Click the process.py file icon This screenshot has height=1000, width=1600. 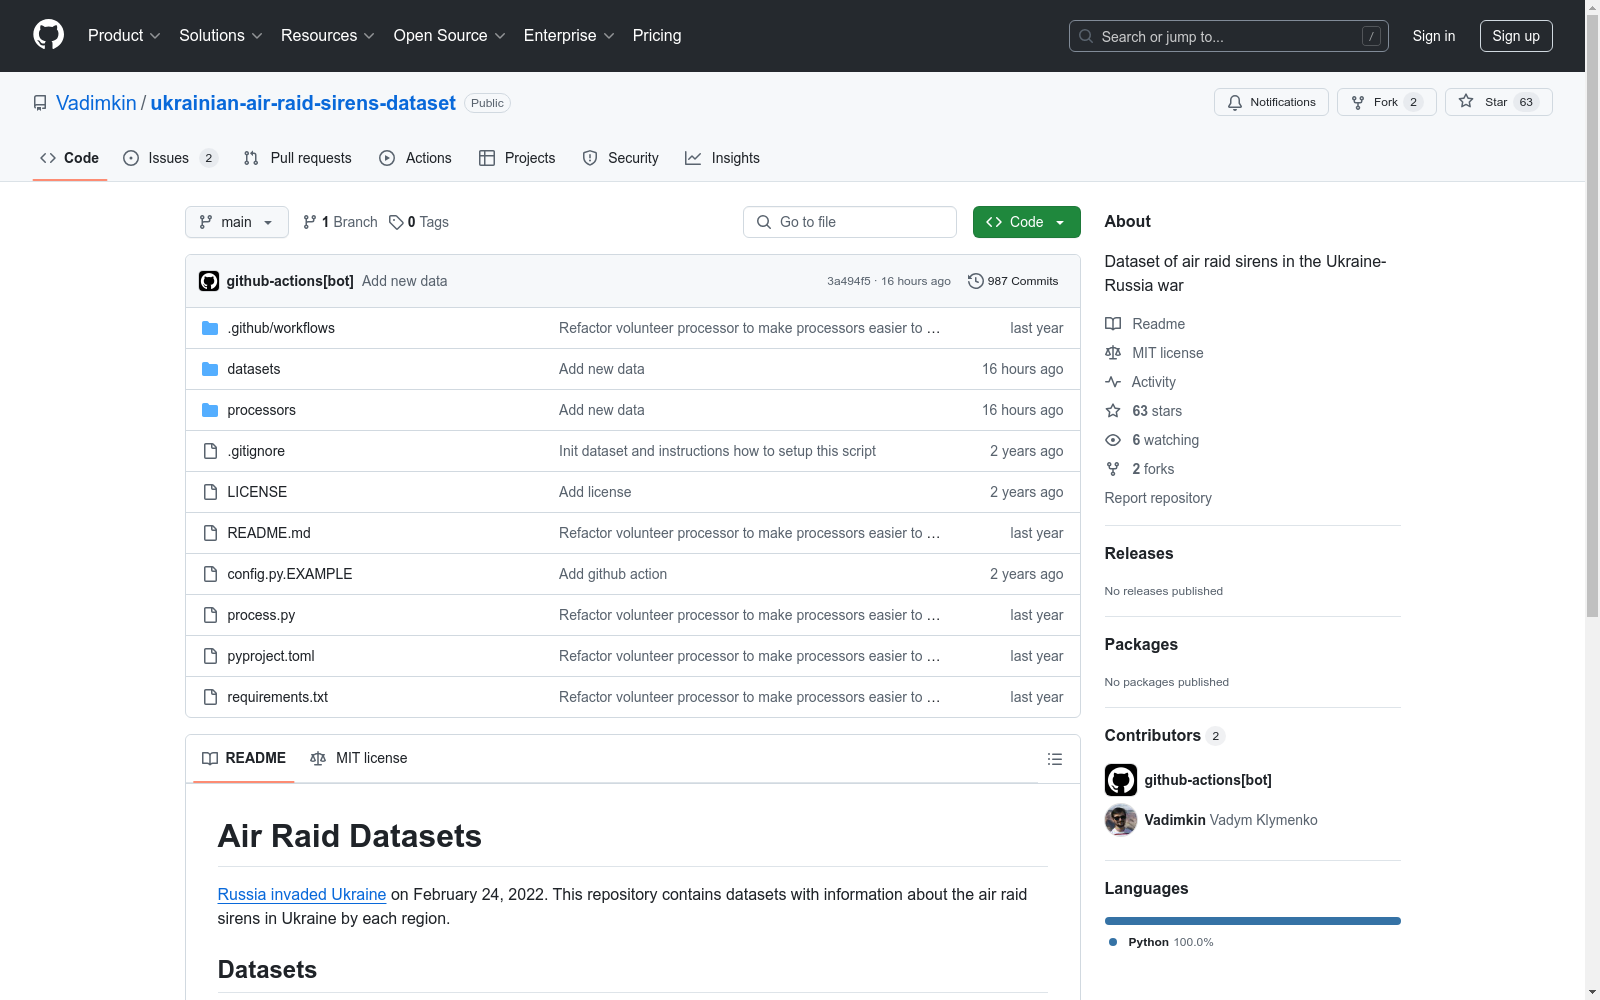[x=210, y=615]
